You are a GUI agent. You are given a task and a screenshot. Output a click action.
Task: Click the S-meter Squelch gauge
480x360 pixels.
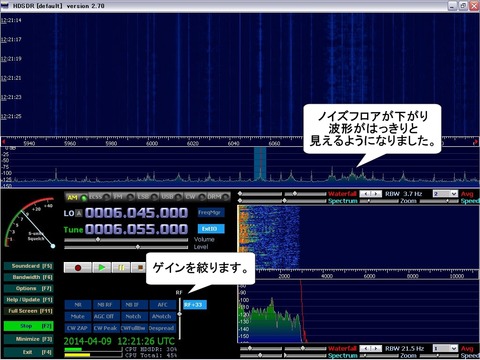tap(29, 223)
